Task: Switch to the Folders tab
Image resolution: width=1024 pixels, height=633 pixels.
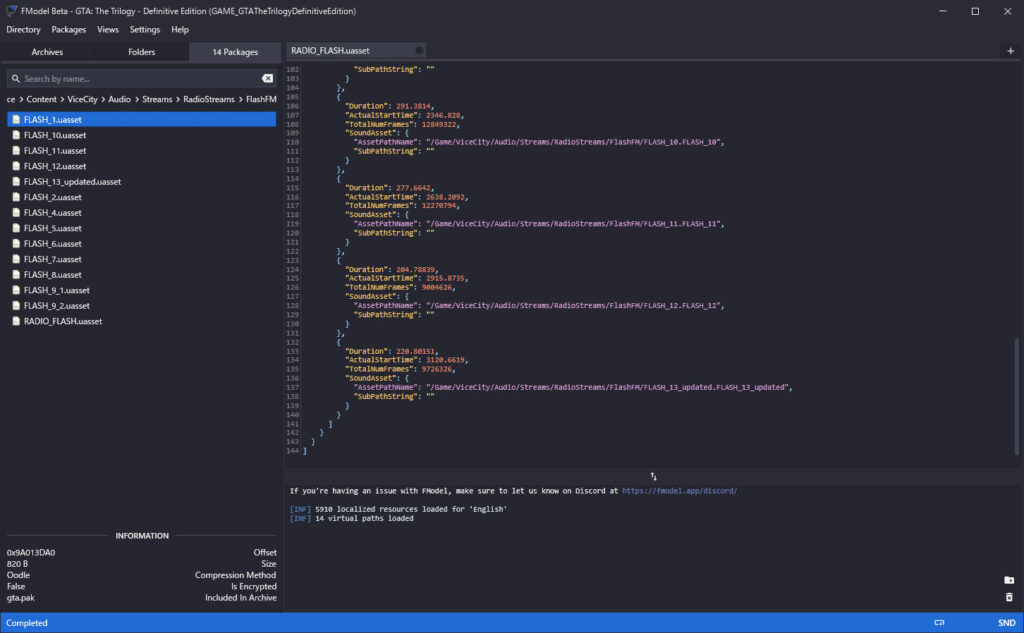Action: (x=141, y=52)
